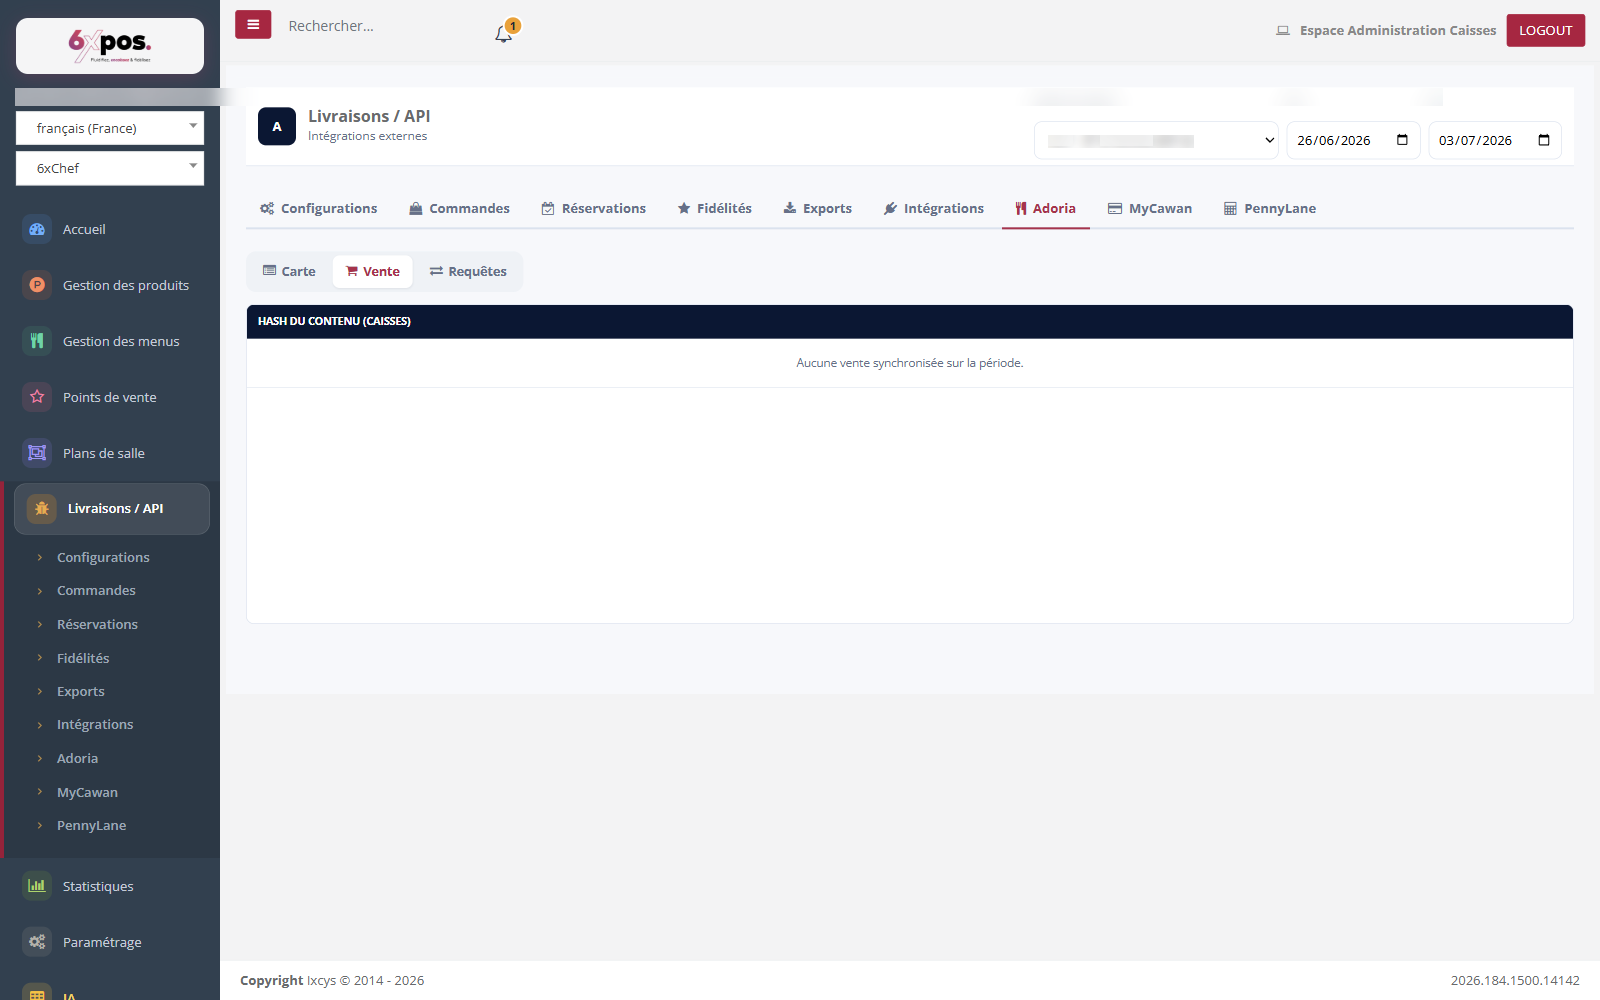
Task: Click the notification bell icon
Action: 503,34
